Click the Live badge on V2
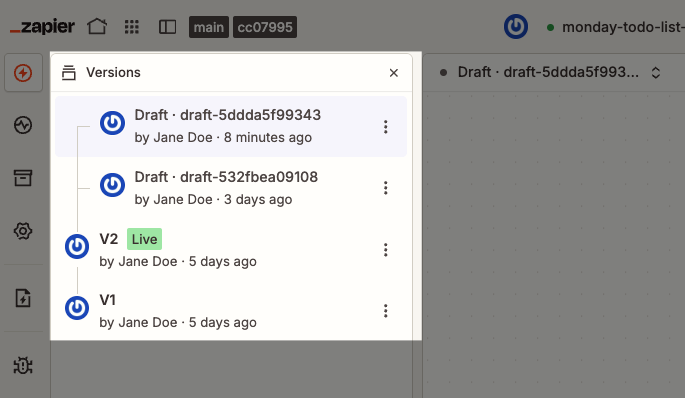 click(x=145, y=239)
